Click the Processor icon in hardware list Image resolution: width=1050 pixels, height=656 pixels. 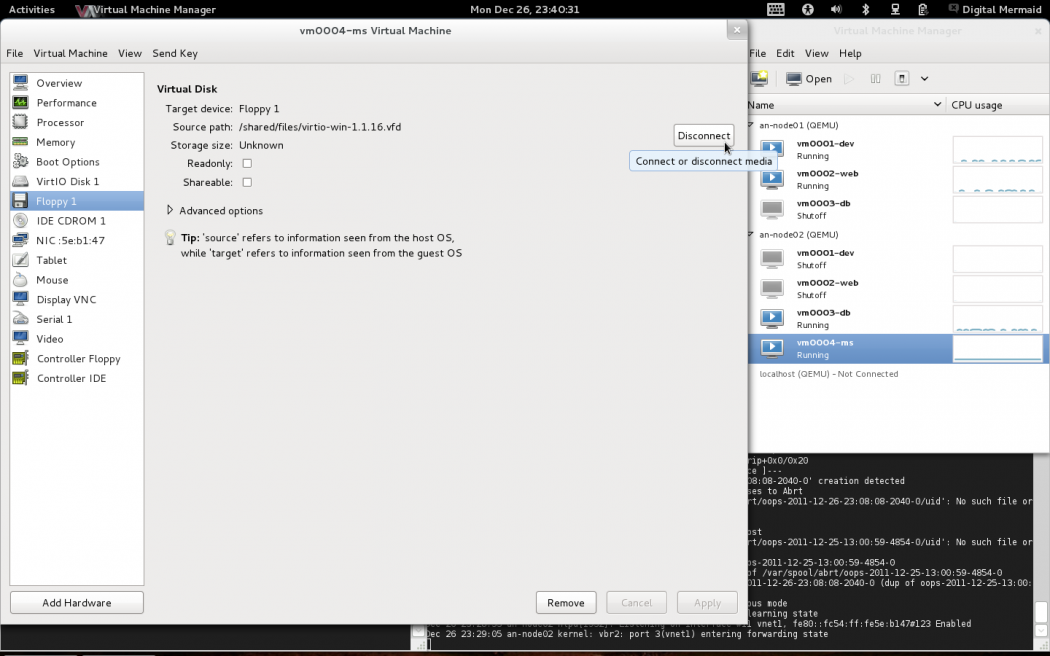click(x=20, y=122)
